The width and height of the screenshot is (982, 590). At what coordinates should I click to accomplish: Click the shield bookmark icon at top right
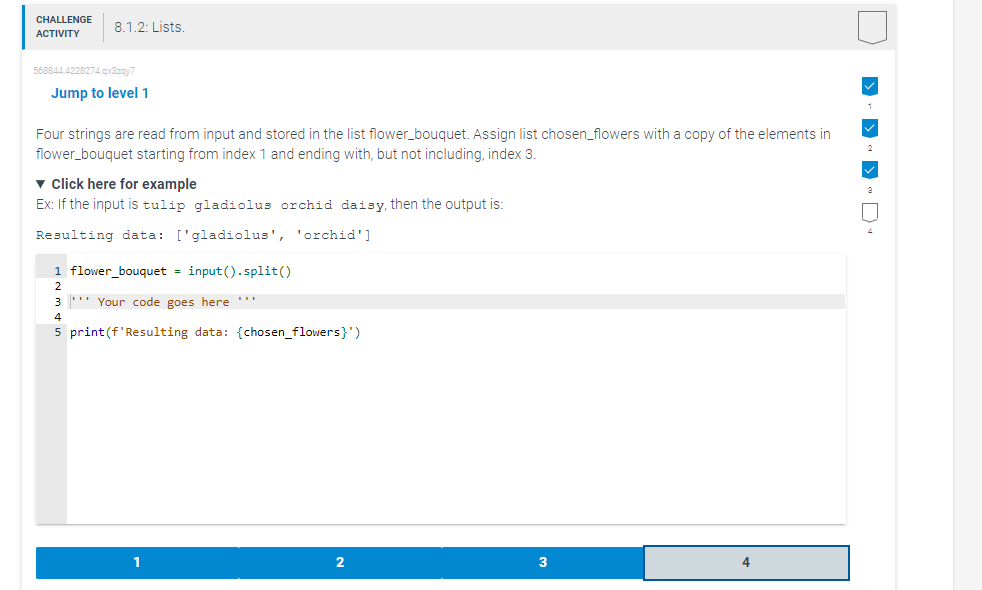(870, 27)
